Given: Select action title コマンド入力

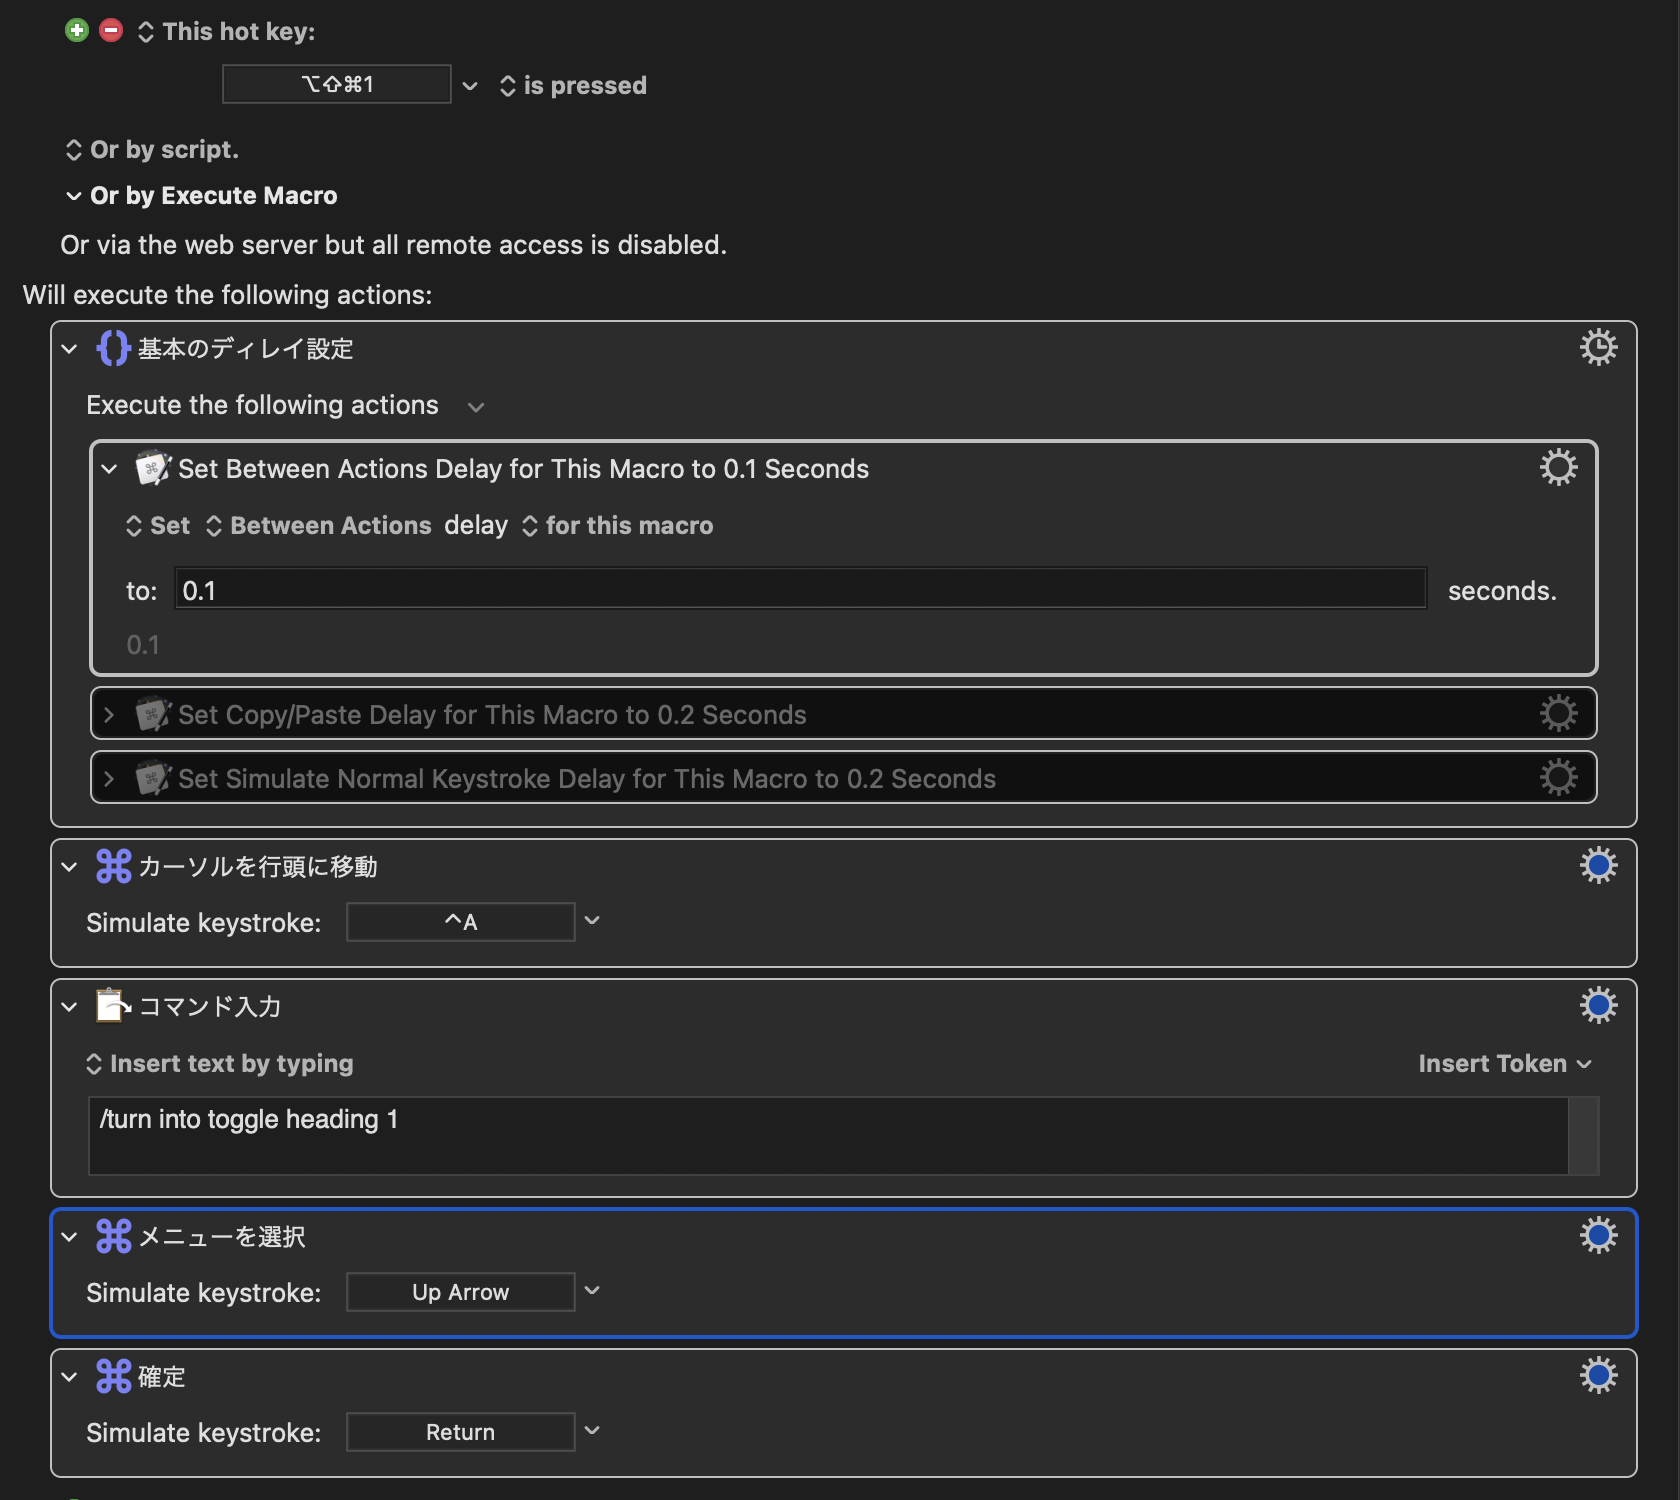Looking at the screenshot, I should tap(210, 1007).
